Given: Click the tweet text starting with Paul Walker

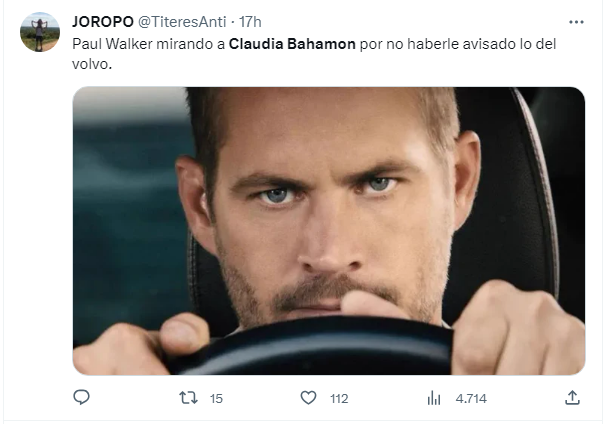Looking at the screenshot, I should coord(314,54).
